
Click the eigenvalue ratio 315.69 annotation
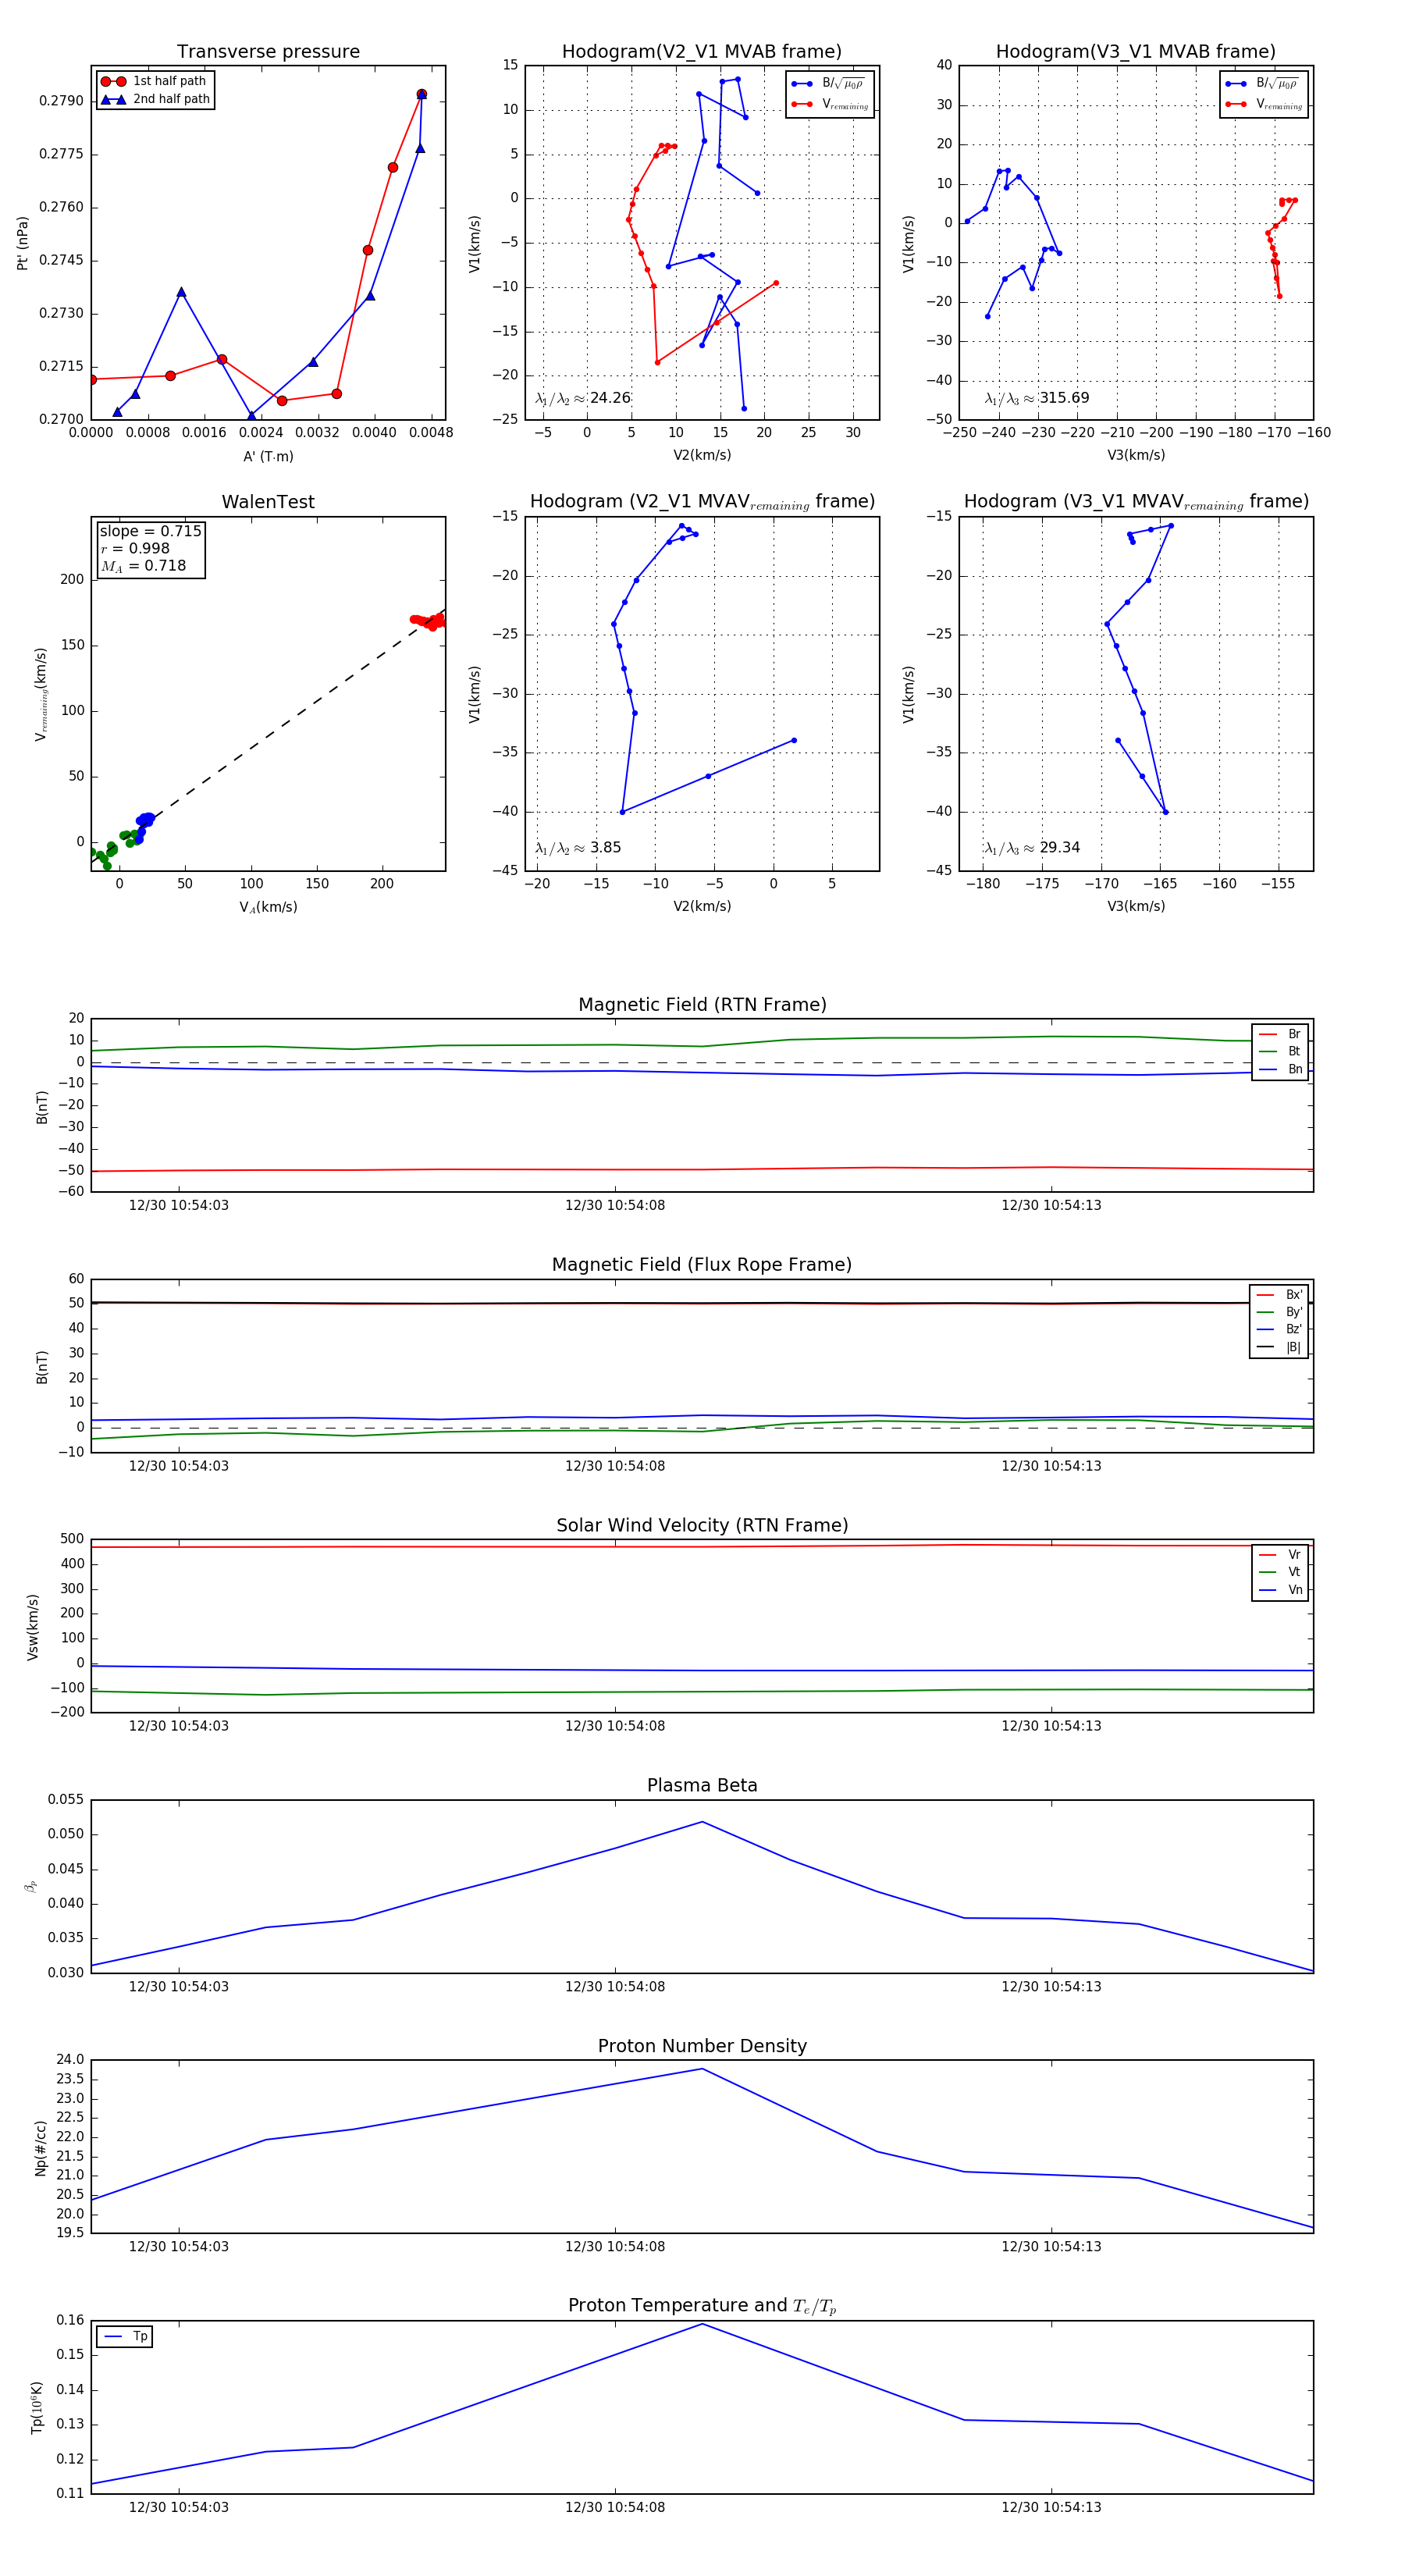click(x=1037, y=398)
